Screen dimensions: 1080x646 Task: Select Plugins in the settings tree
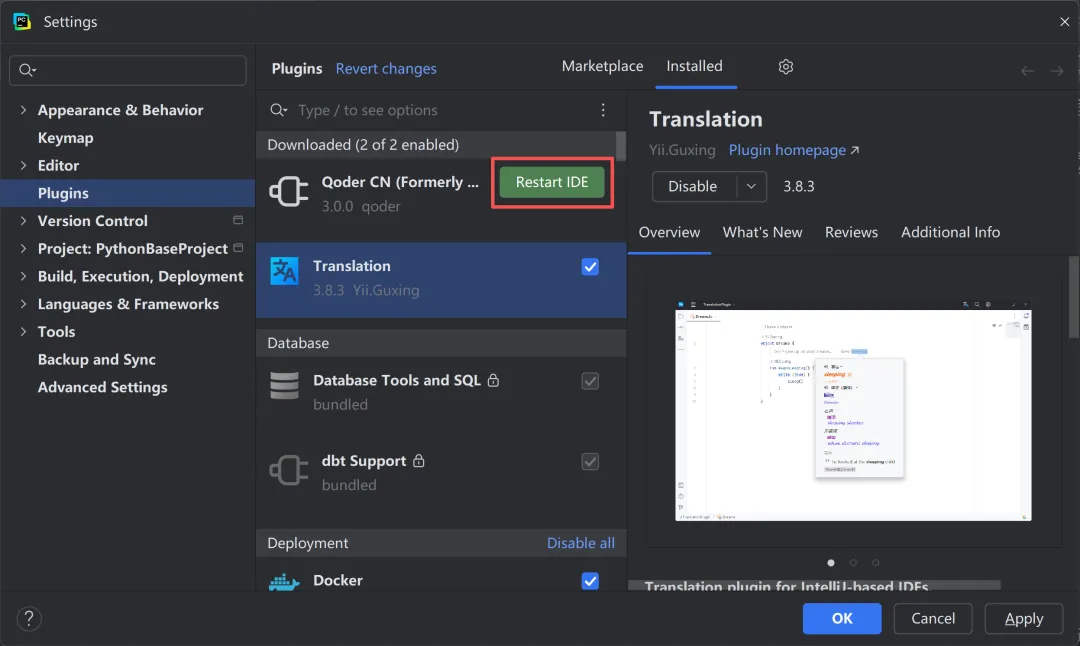[127, 193]
